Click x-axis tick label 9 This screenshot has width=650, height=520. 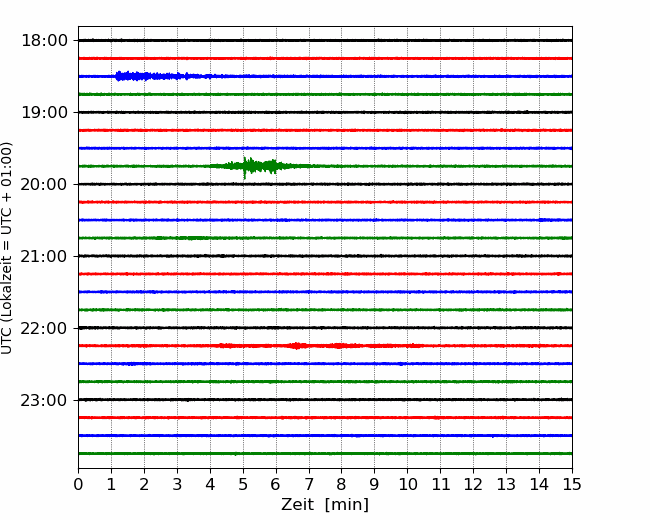374,484
